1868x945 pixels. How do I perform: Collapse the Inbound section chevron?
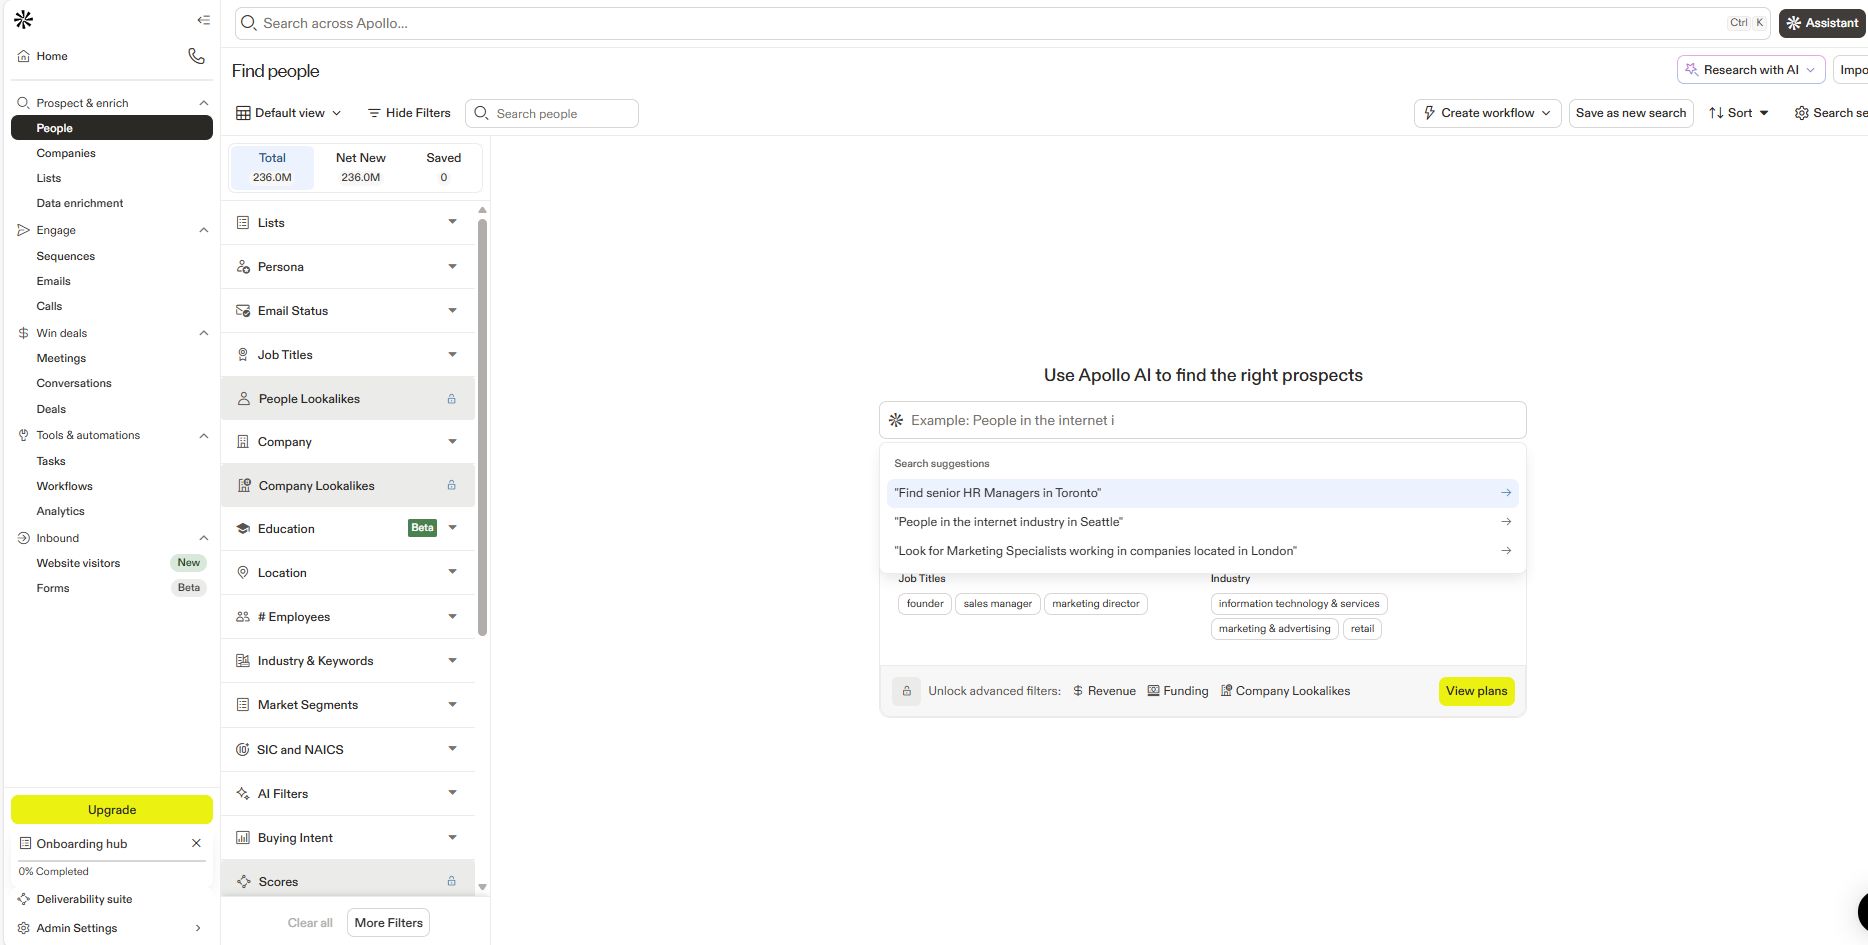204,538
